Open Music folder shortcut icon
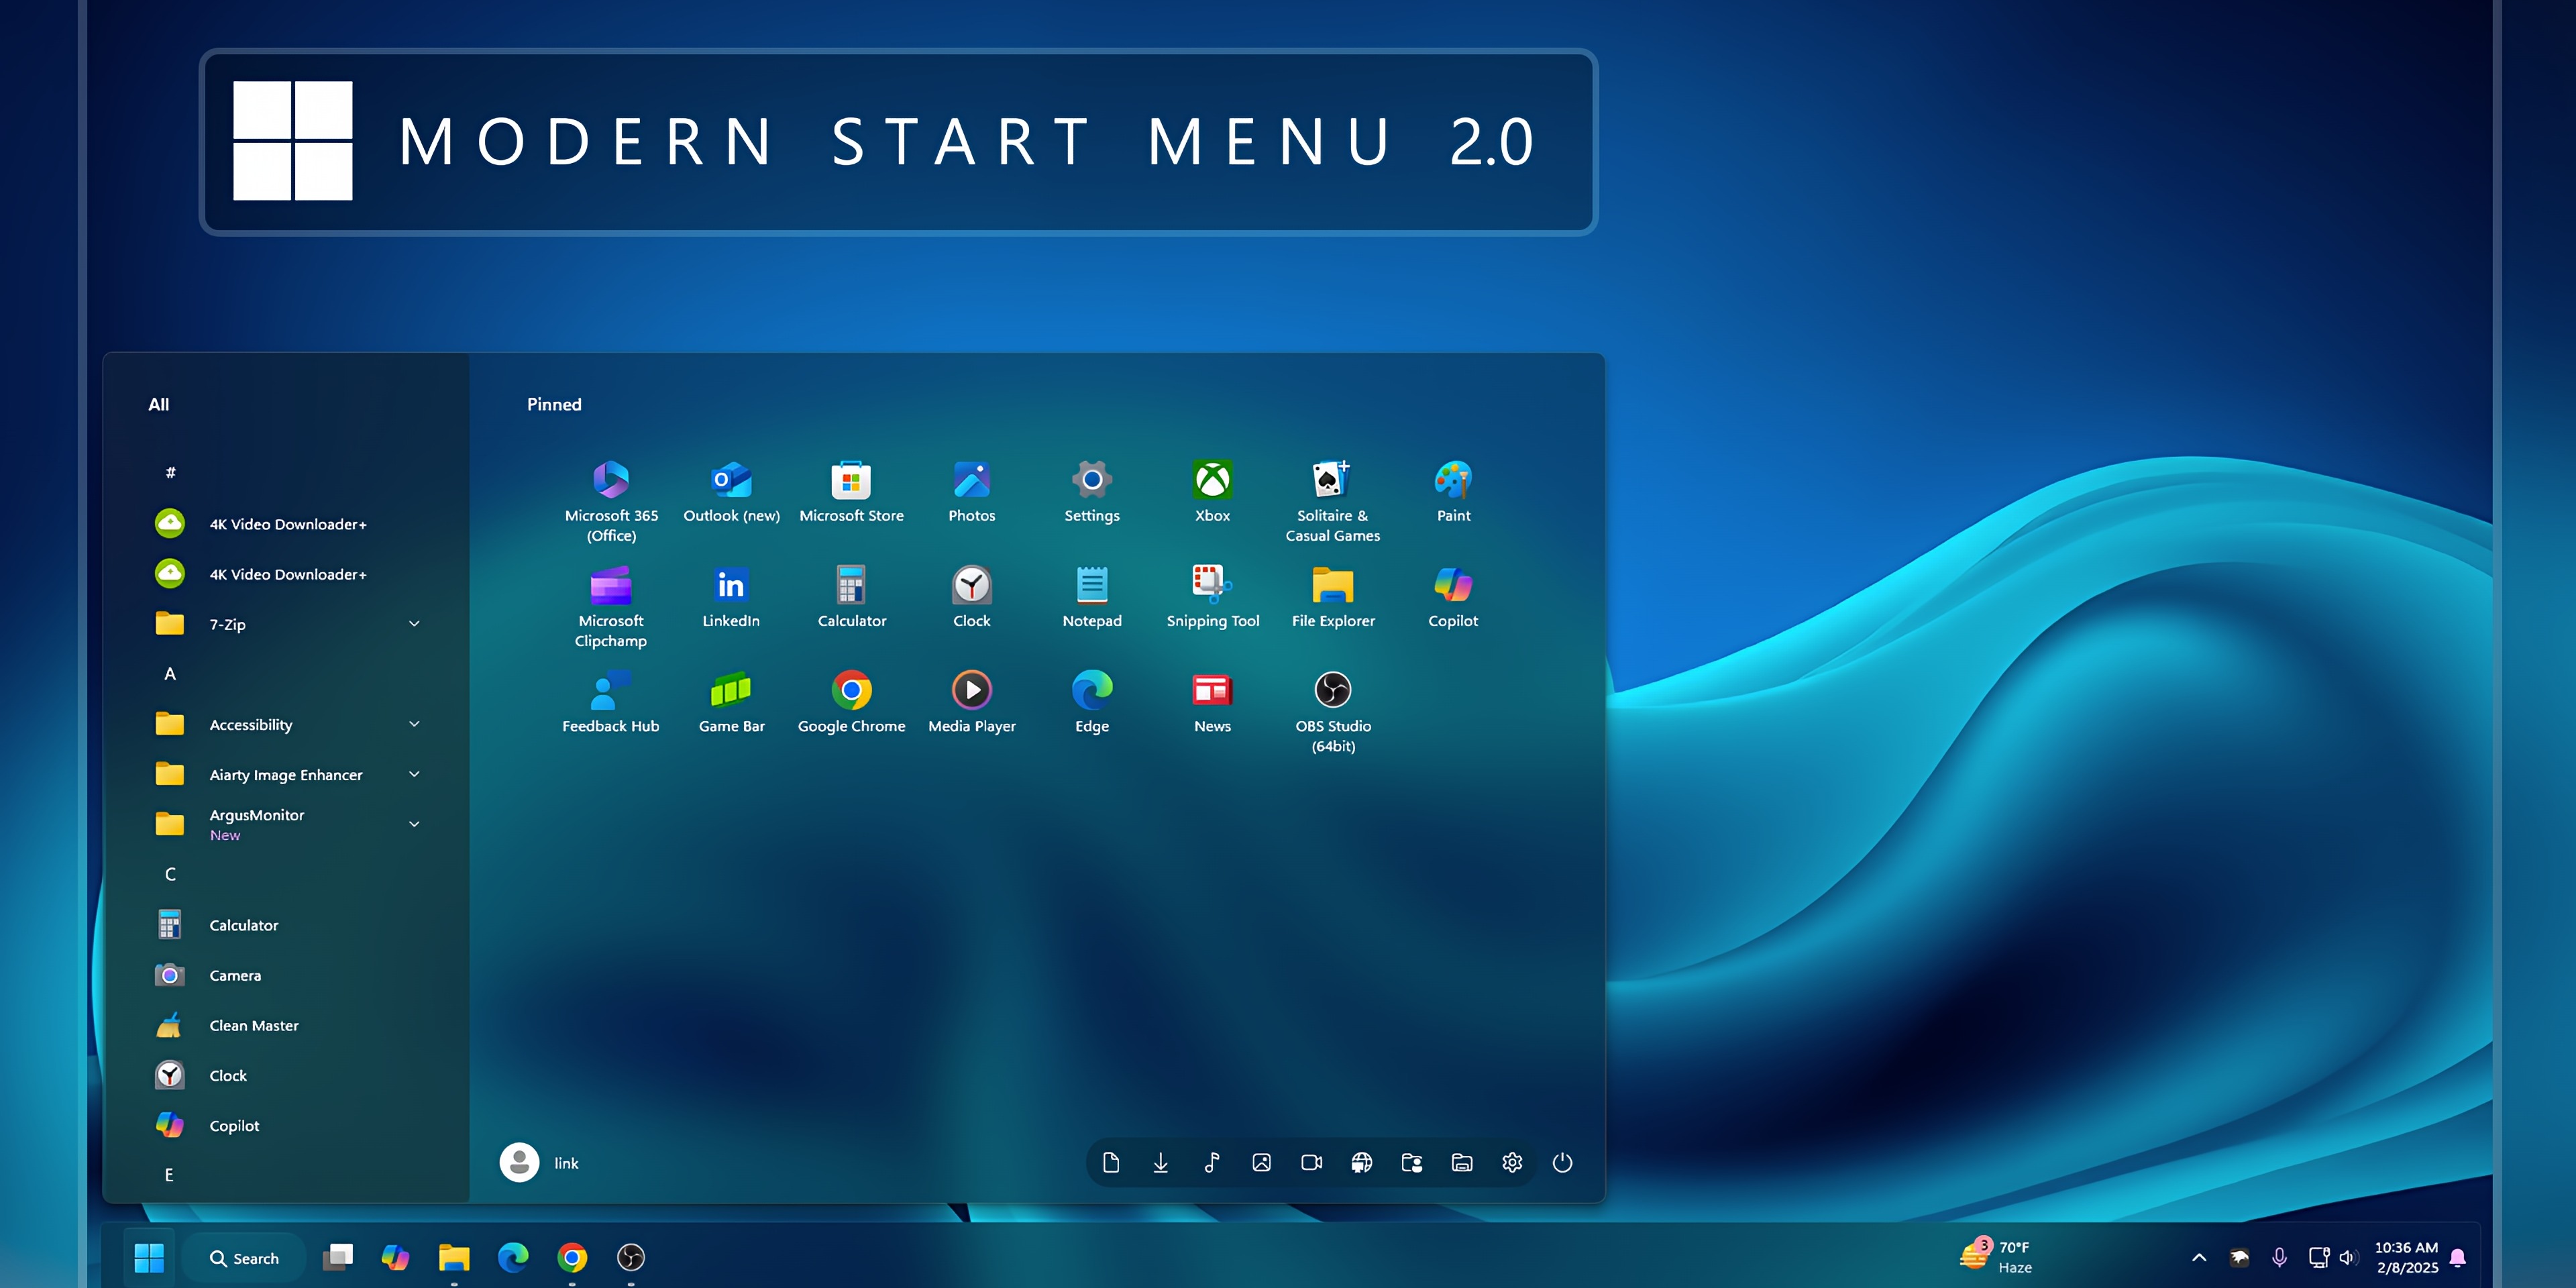The image size is (2576, 1288). [x=1211, y=1163]
